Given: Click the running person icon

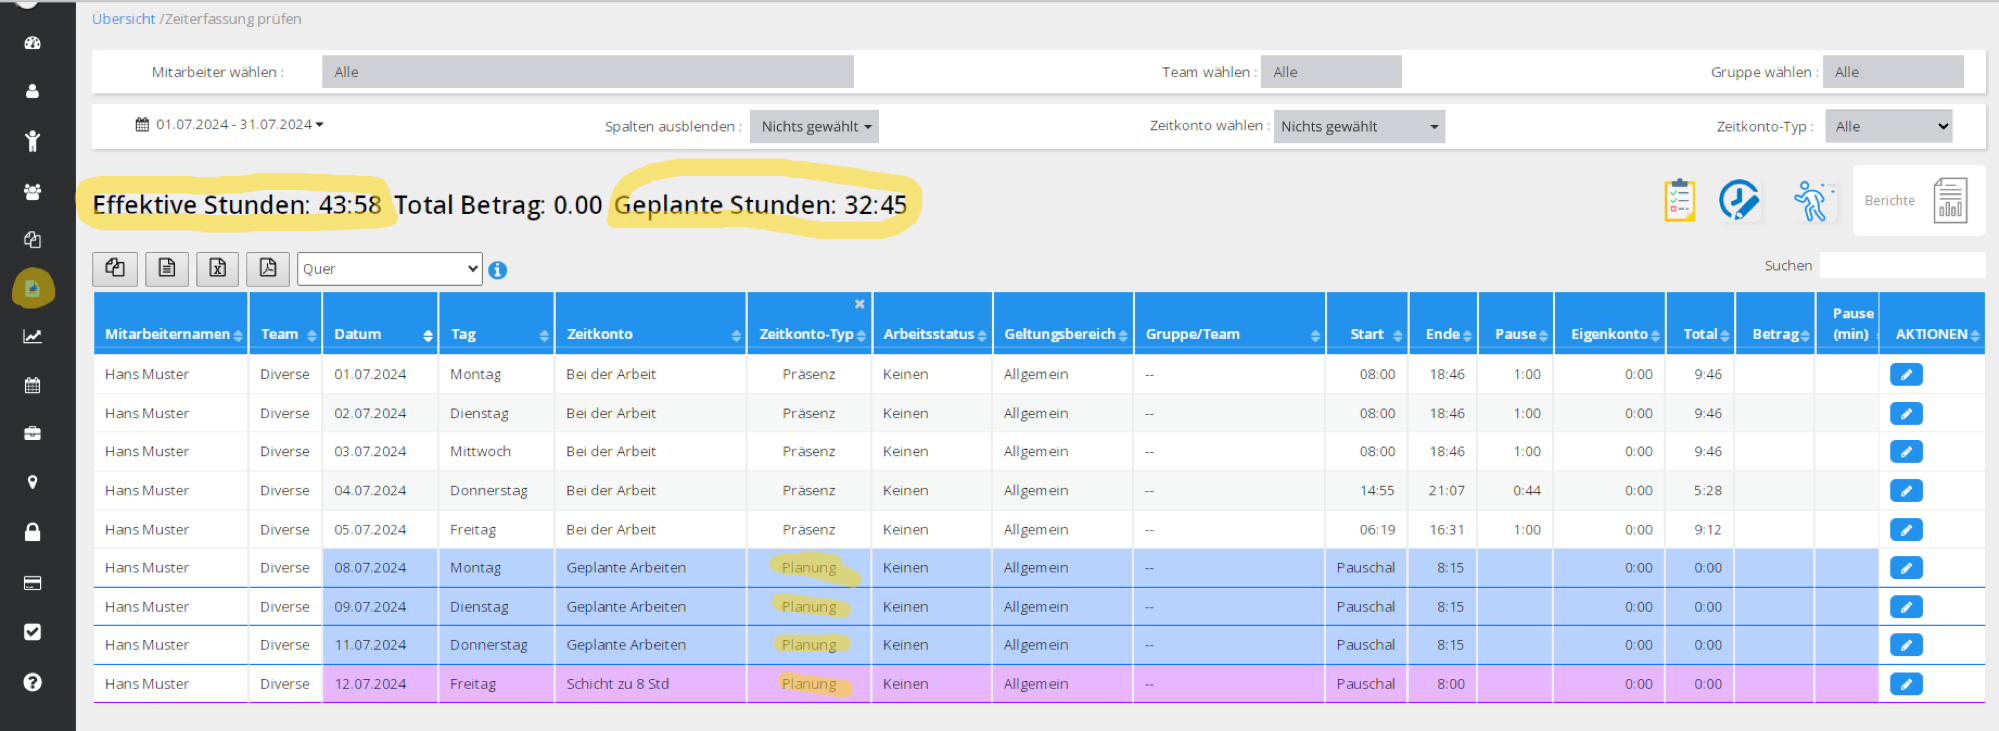Looking at the screenshot, I should coord(1811,201).
